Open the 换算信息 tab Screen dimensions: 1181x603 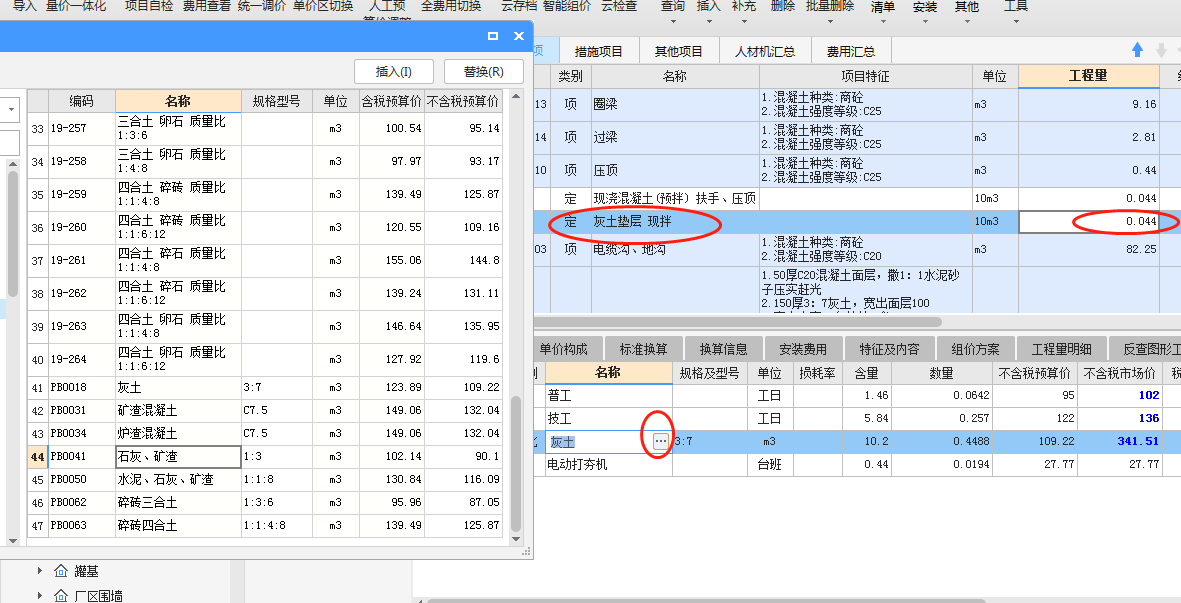(724, 349)
